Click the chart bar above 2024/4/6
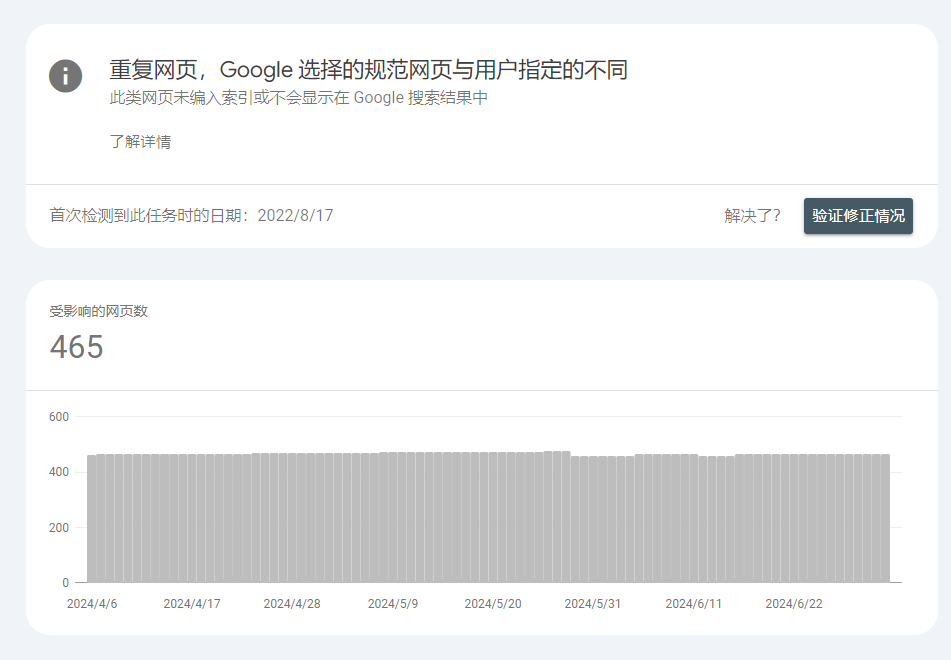This screenshot has width=951, height=660. point(92,519)
